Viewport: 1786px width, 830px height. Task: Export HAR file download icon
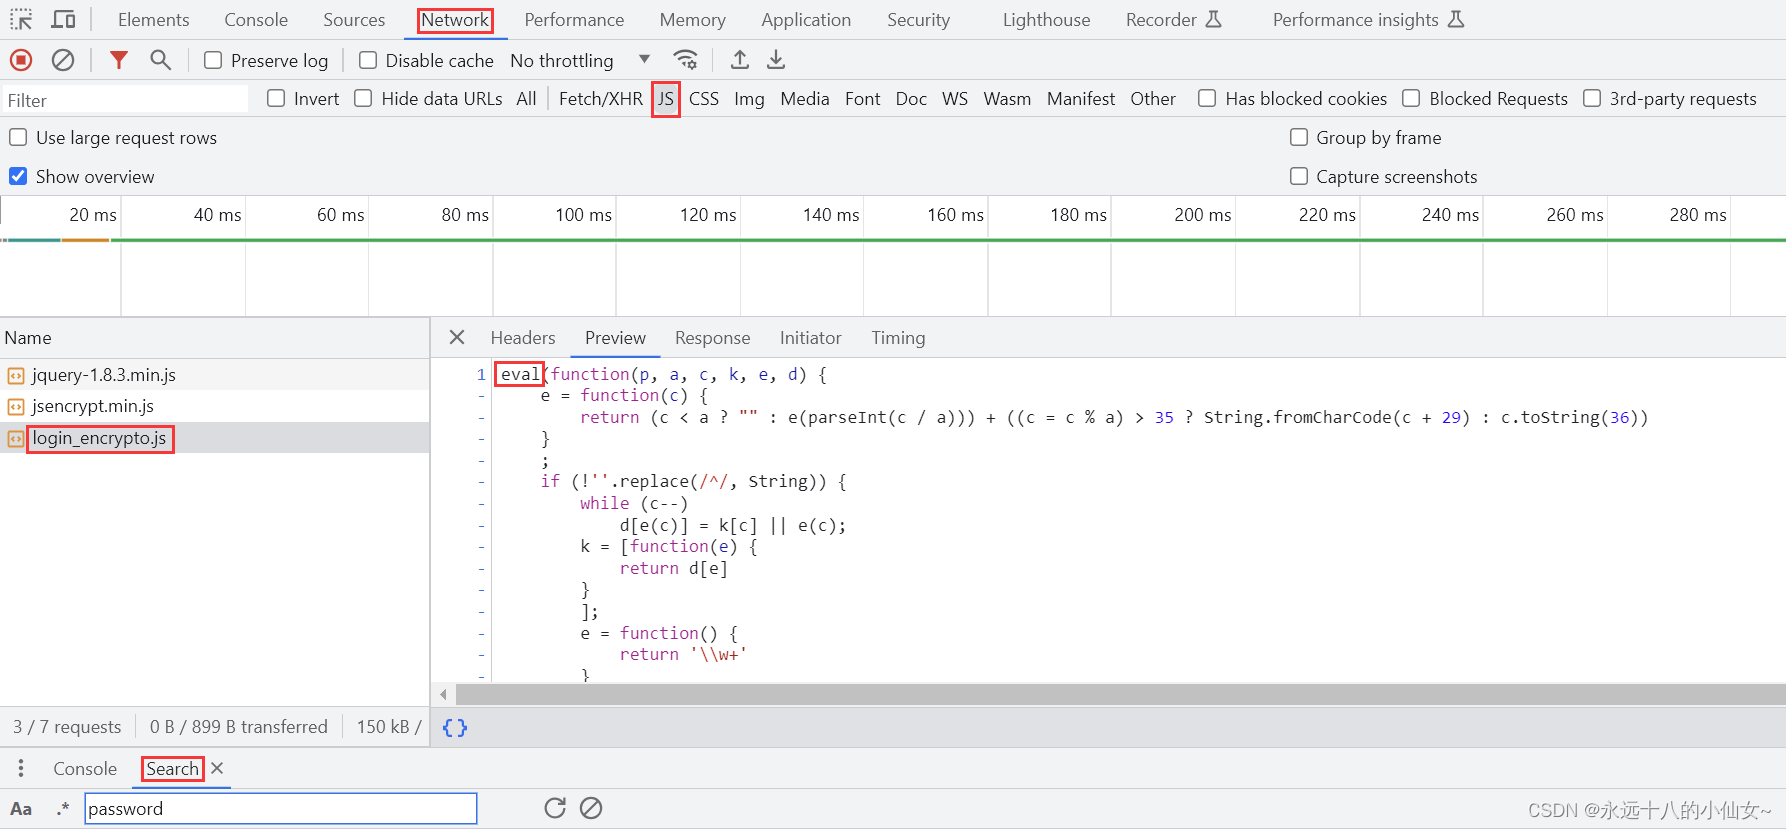pyautogui.click(x=776, y=60)
